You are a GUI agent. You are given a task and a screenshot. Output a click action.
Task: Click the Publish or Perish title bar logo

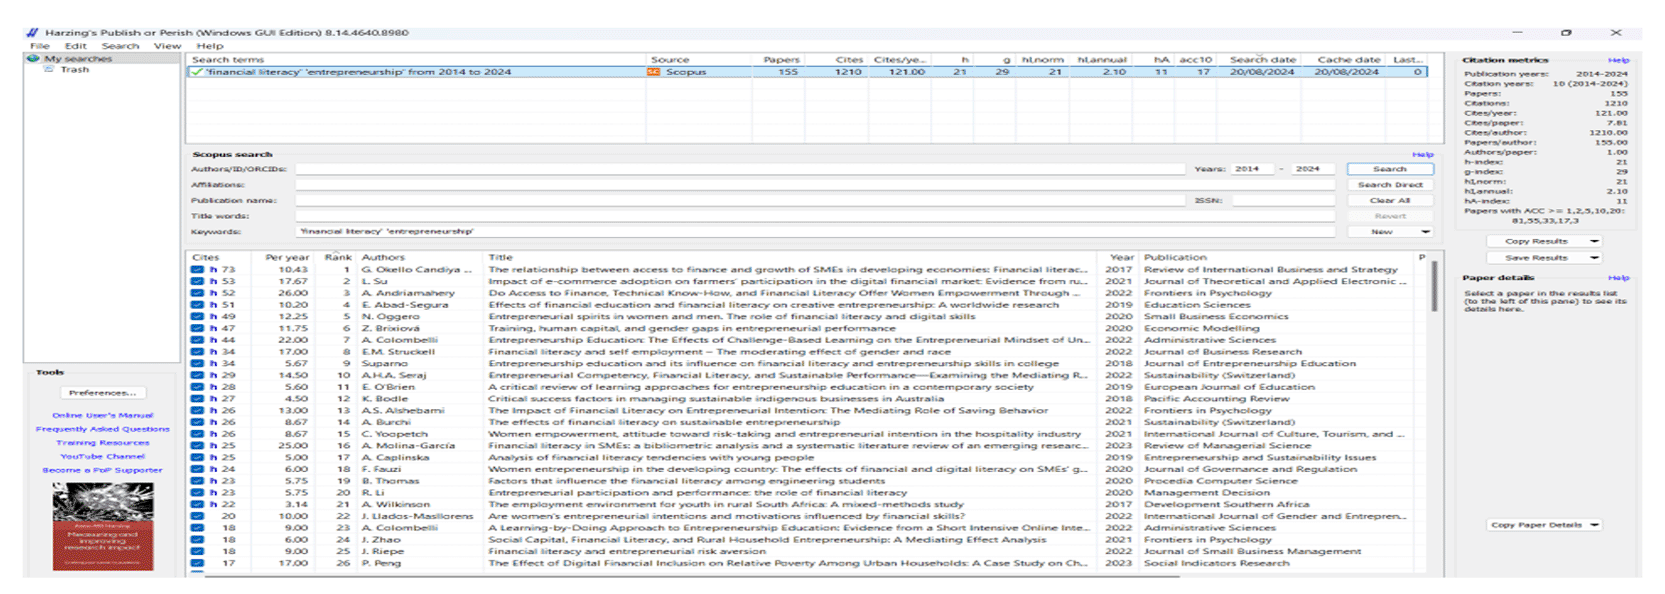[33, 33]
